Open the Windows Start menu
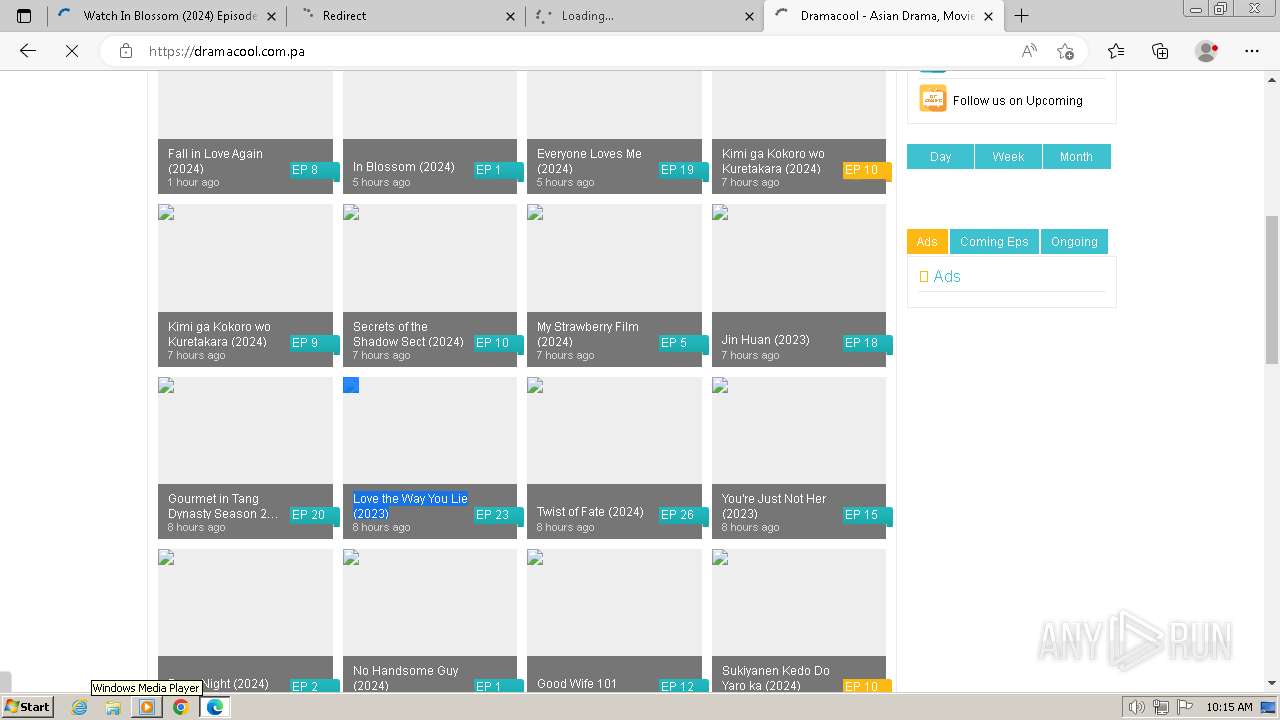Screen dimensions: 1280x720 click(x=28, y=707)
